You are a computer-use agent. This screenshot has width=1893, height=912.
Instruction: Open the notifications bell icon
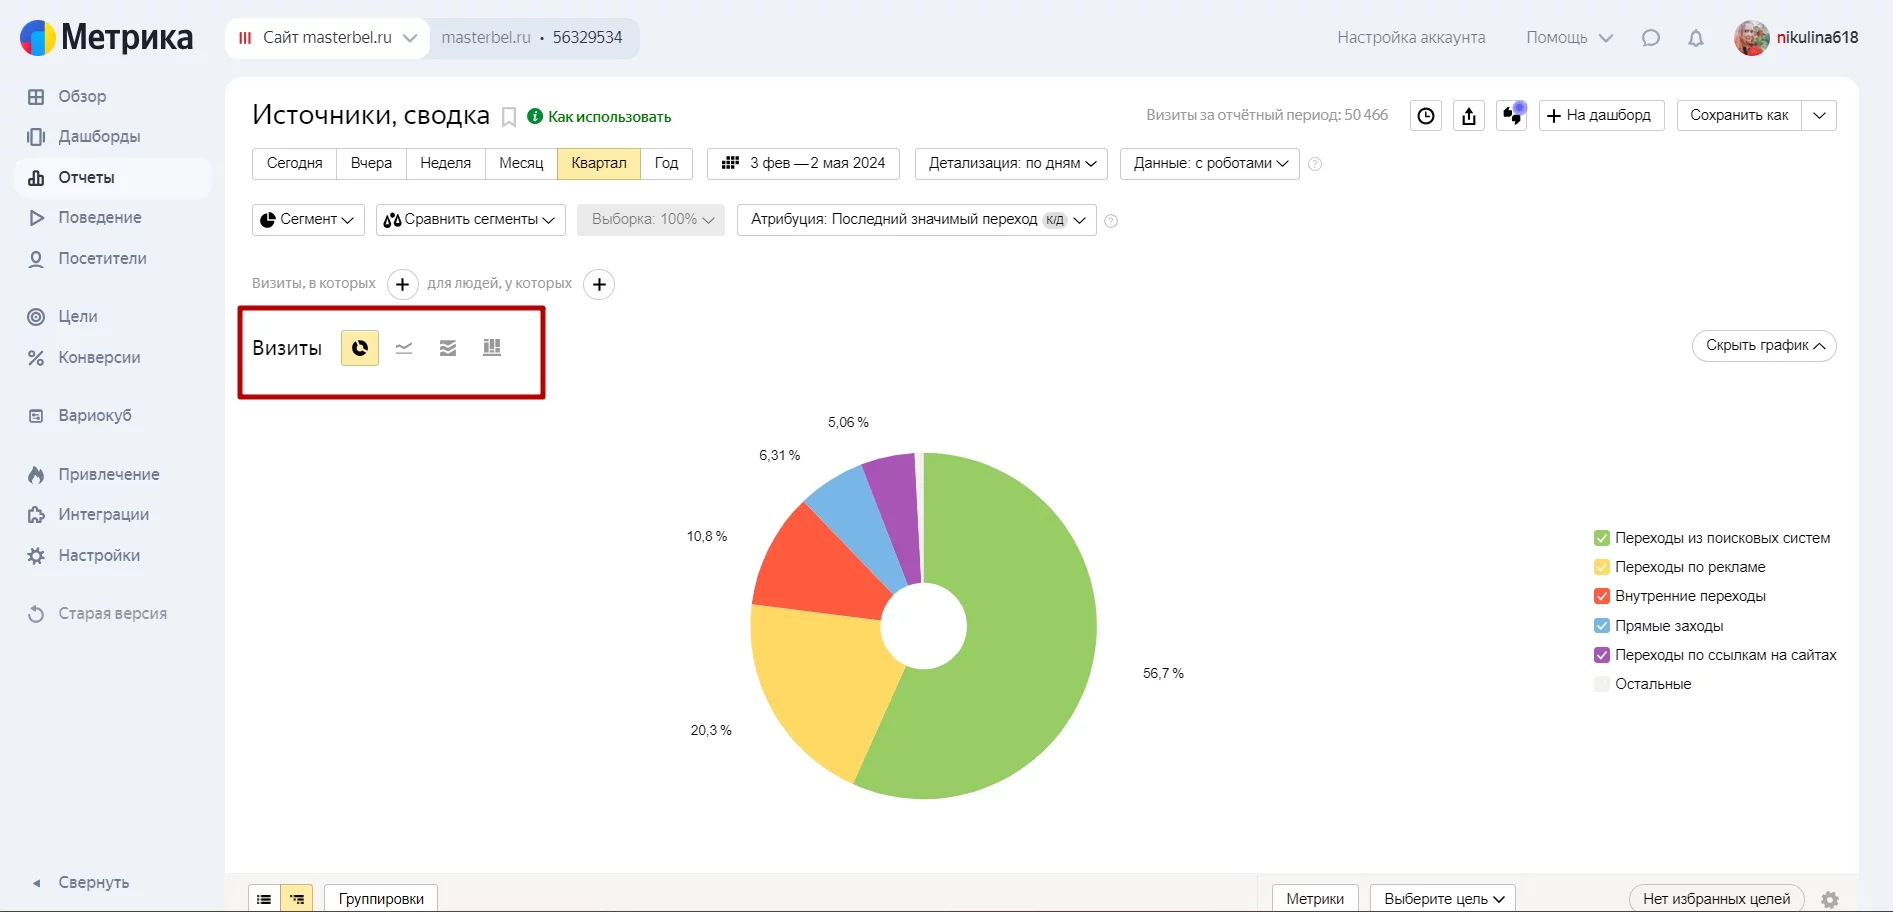coord(1696,38)
